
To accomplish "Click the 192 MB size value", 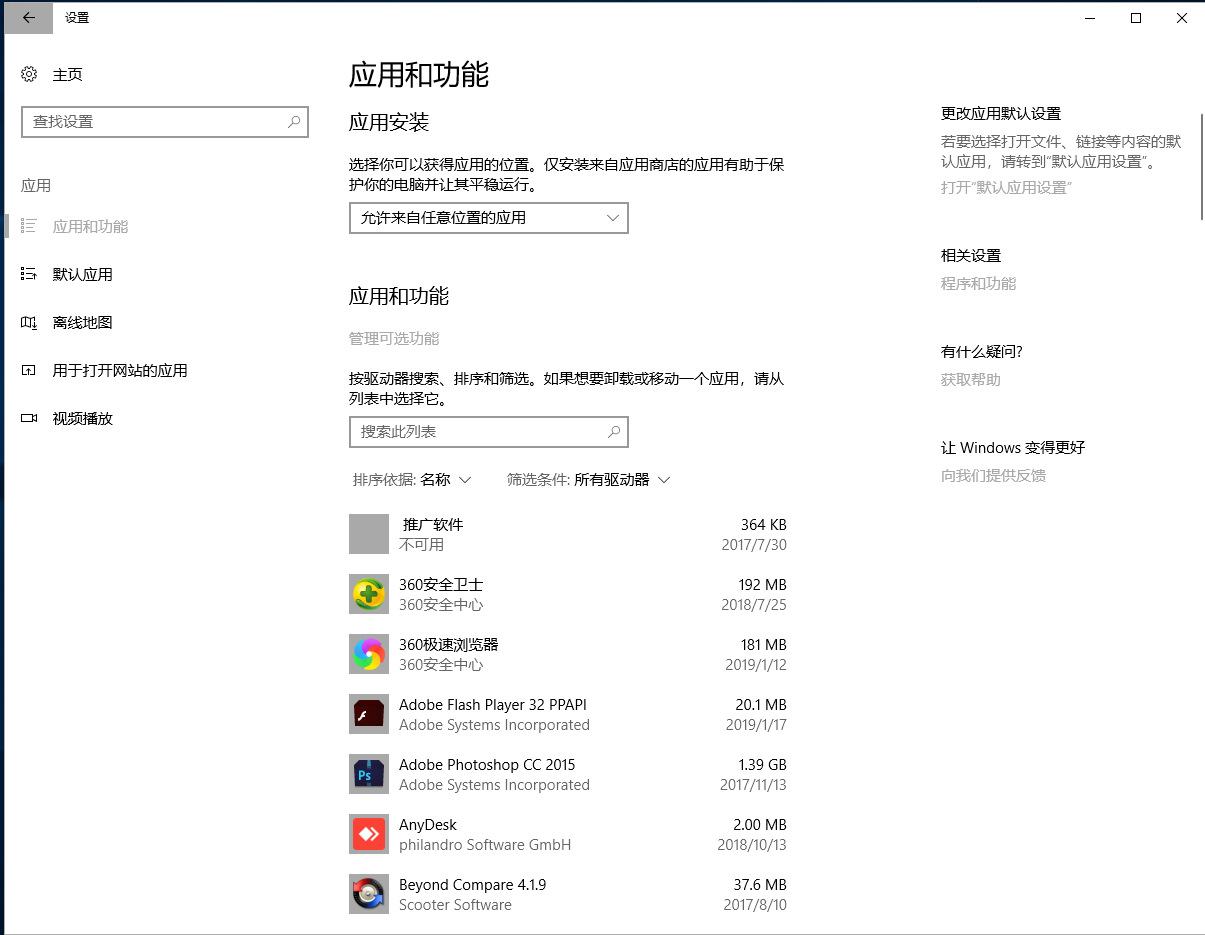I will pos(762,584).
